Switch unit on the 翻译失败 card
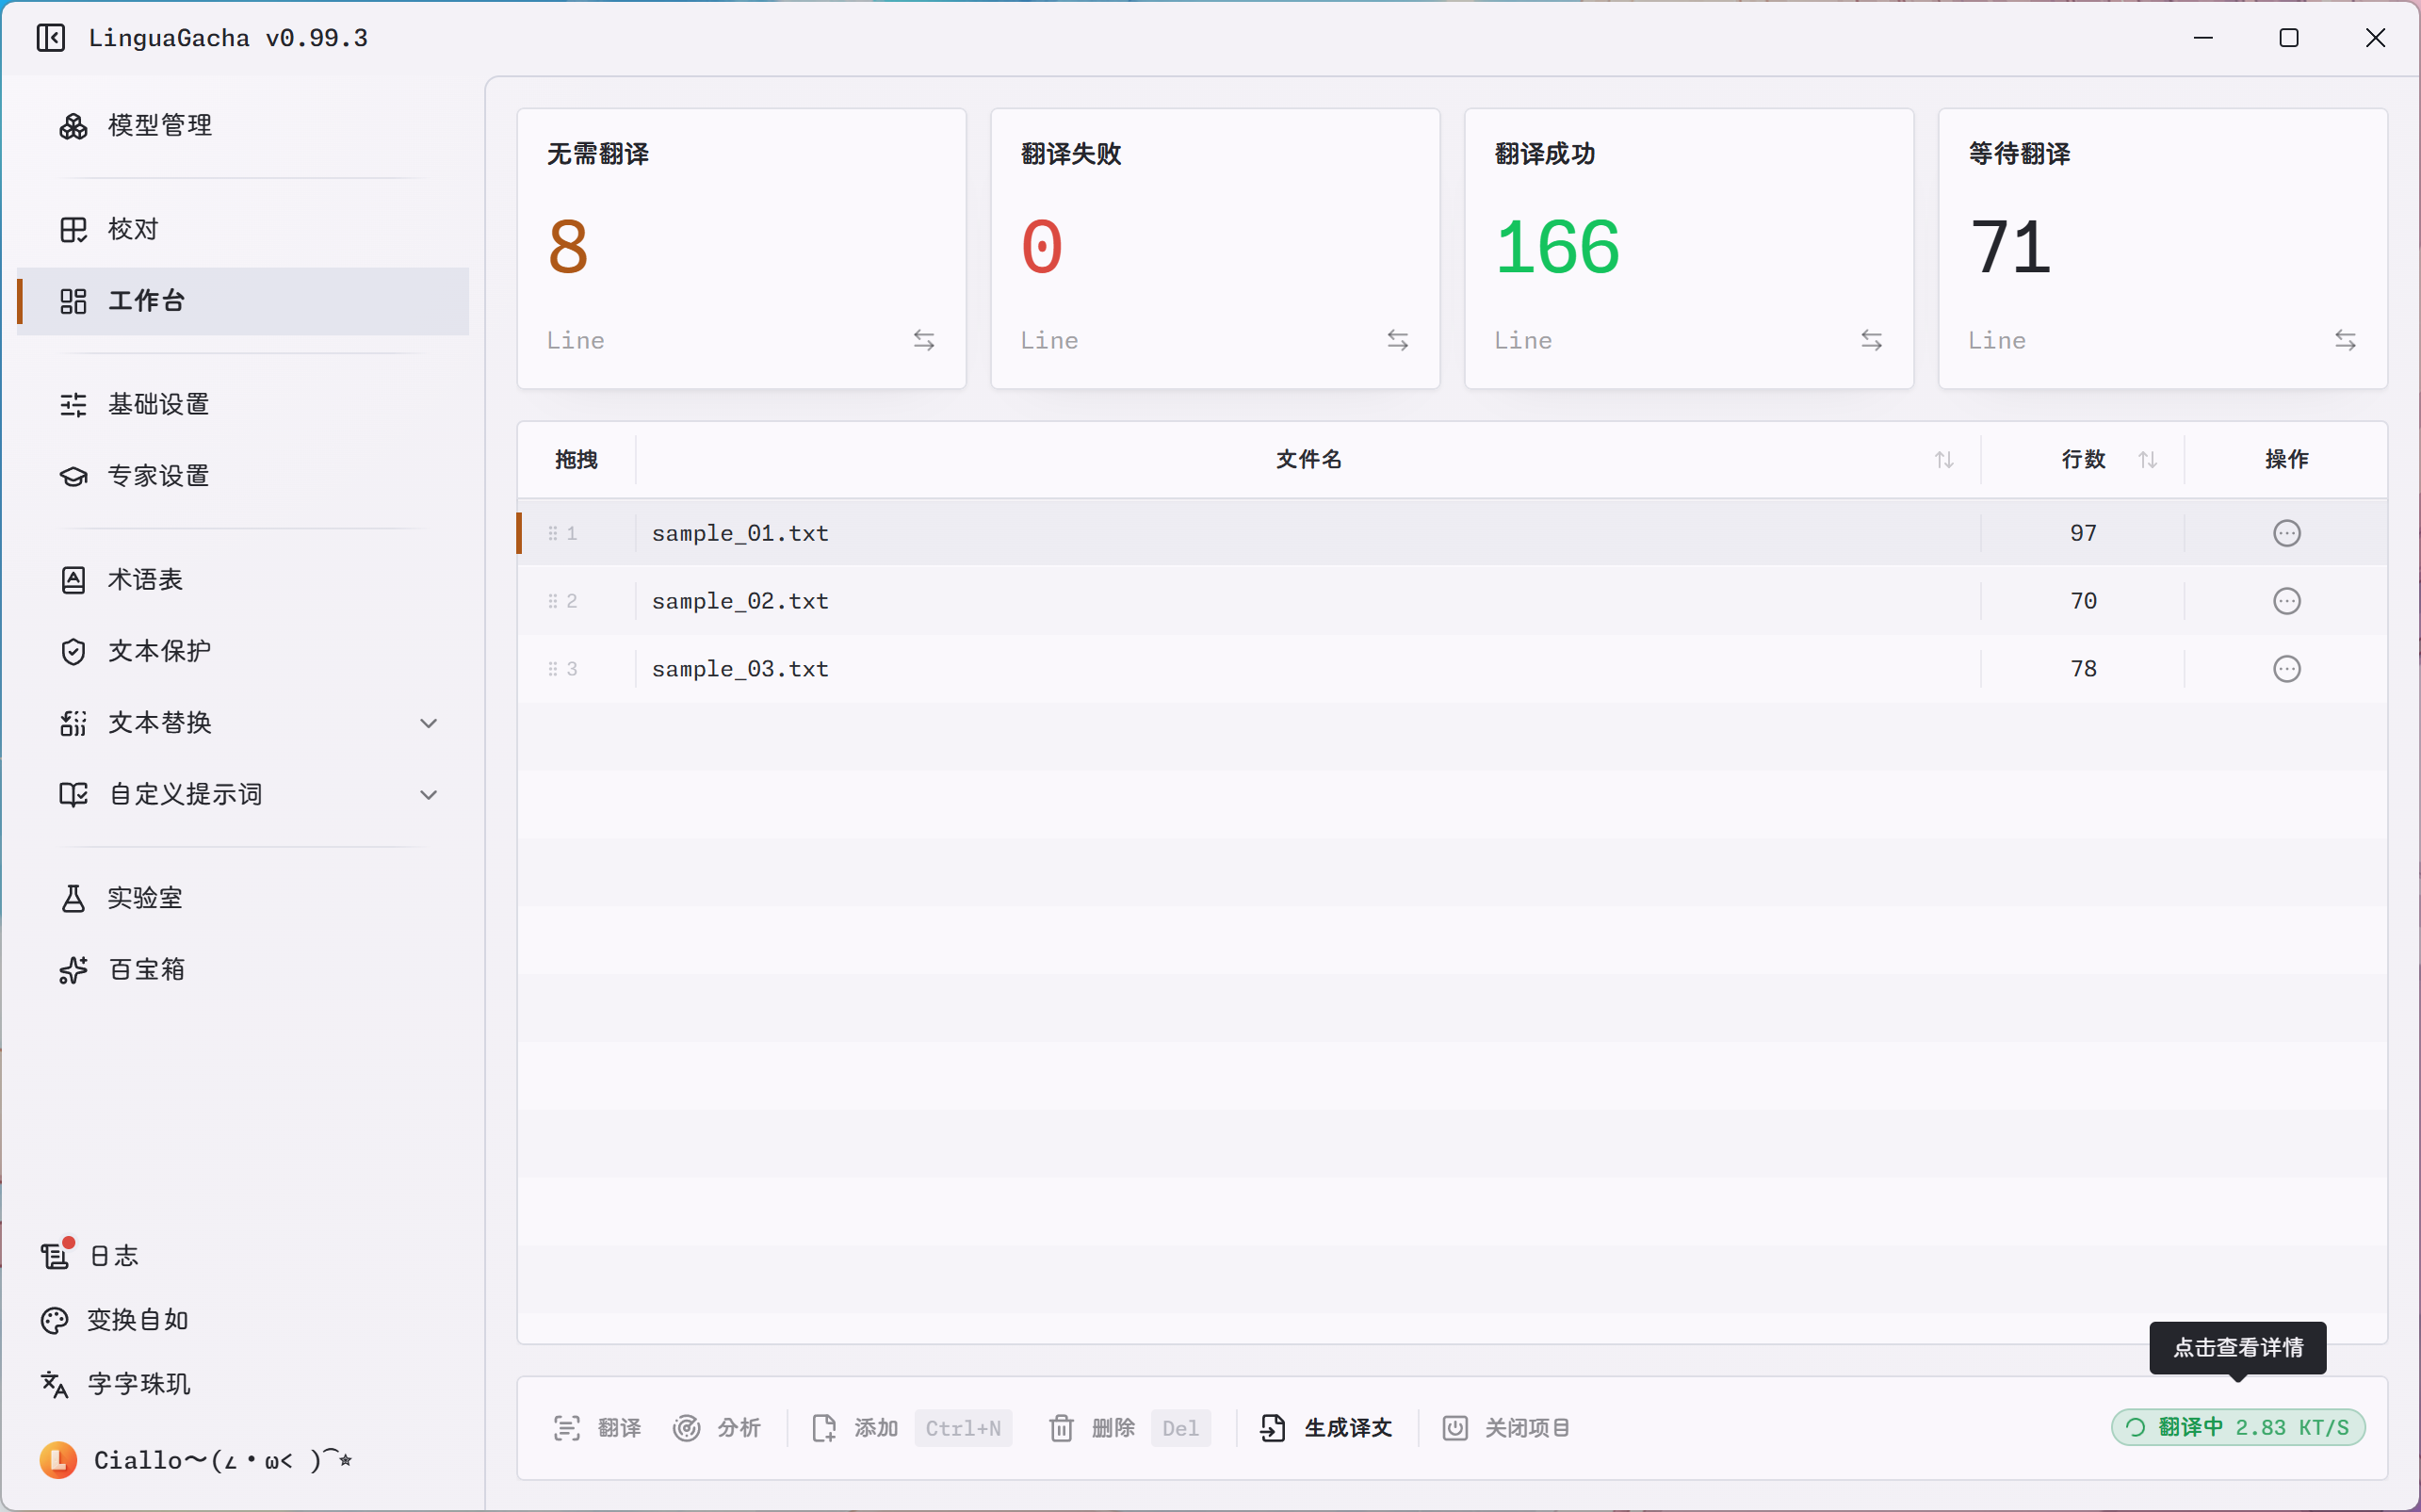 click(x=1398, y=340)
